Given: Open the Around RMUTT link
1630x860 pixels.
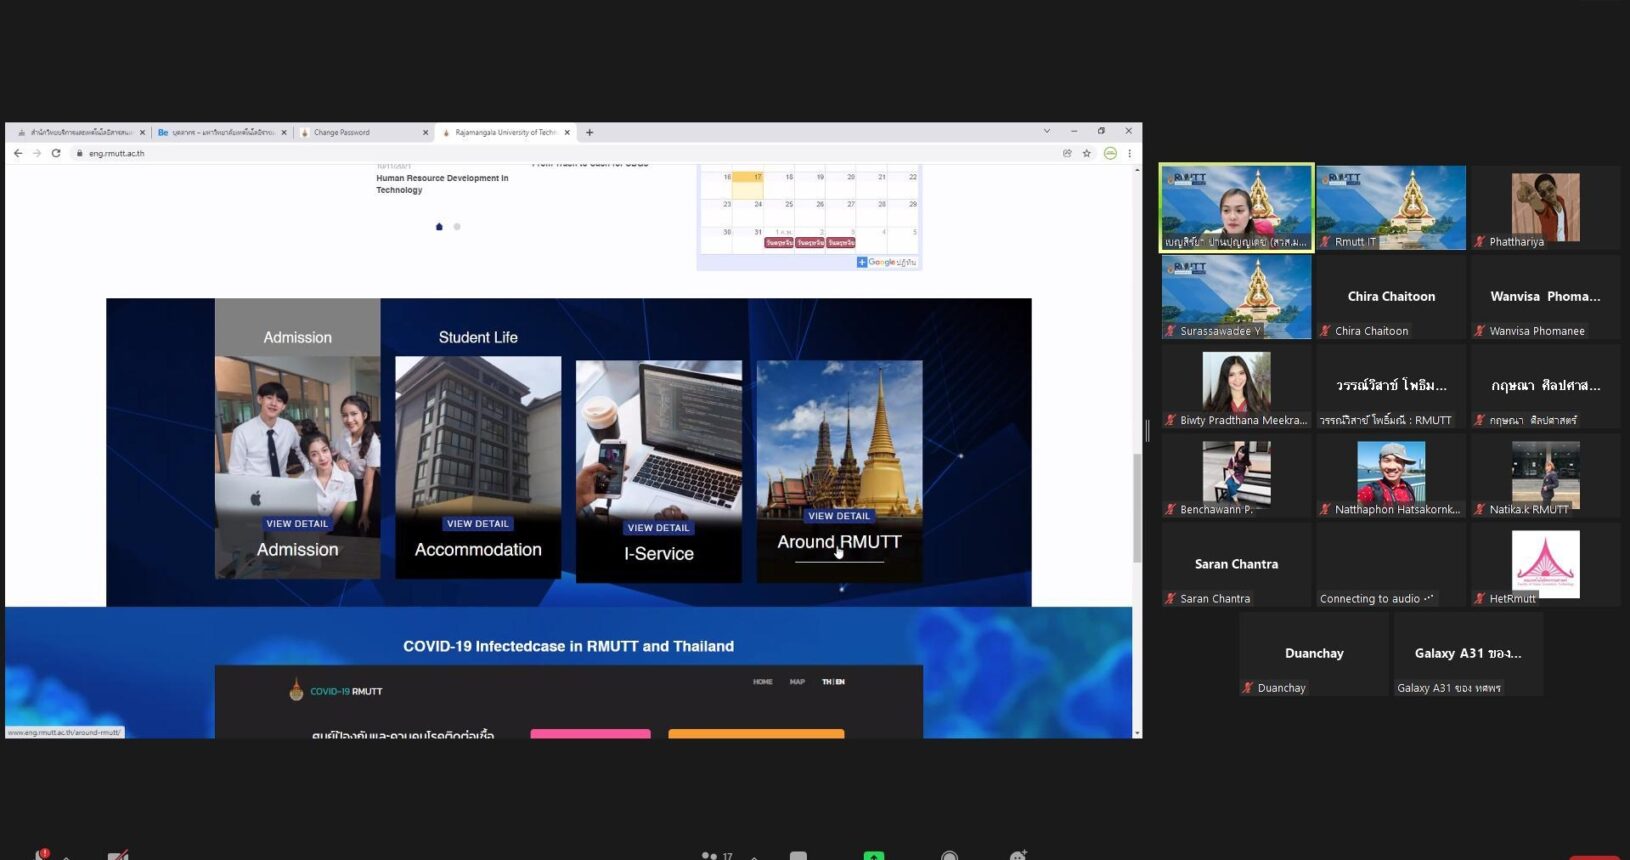Looking at the screenshot, I should (x=839, y=542).
